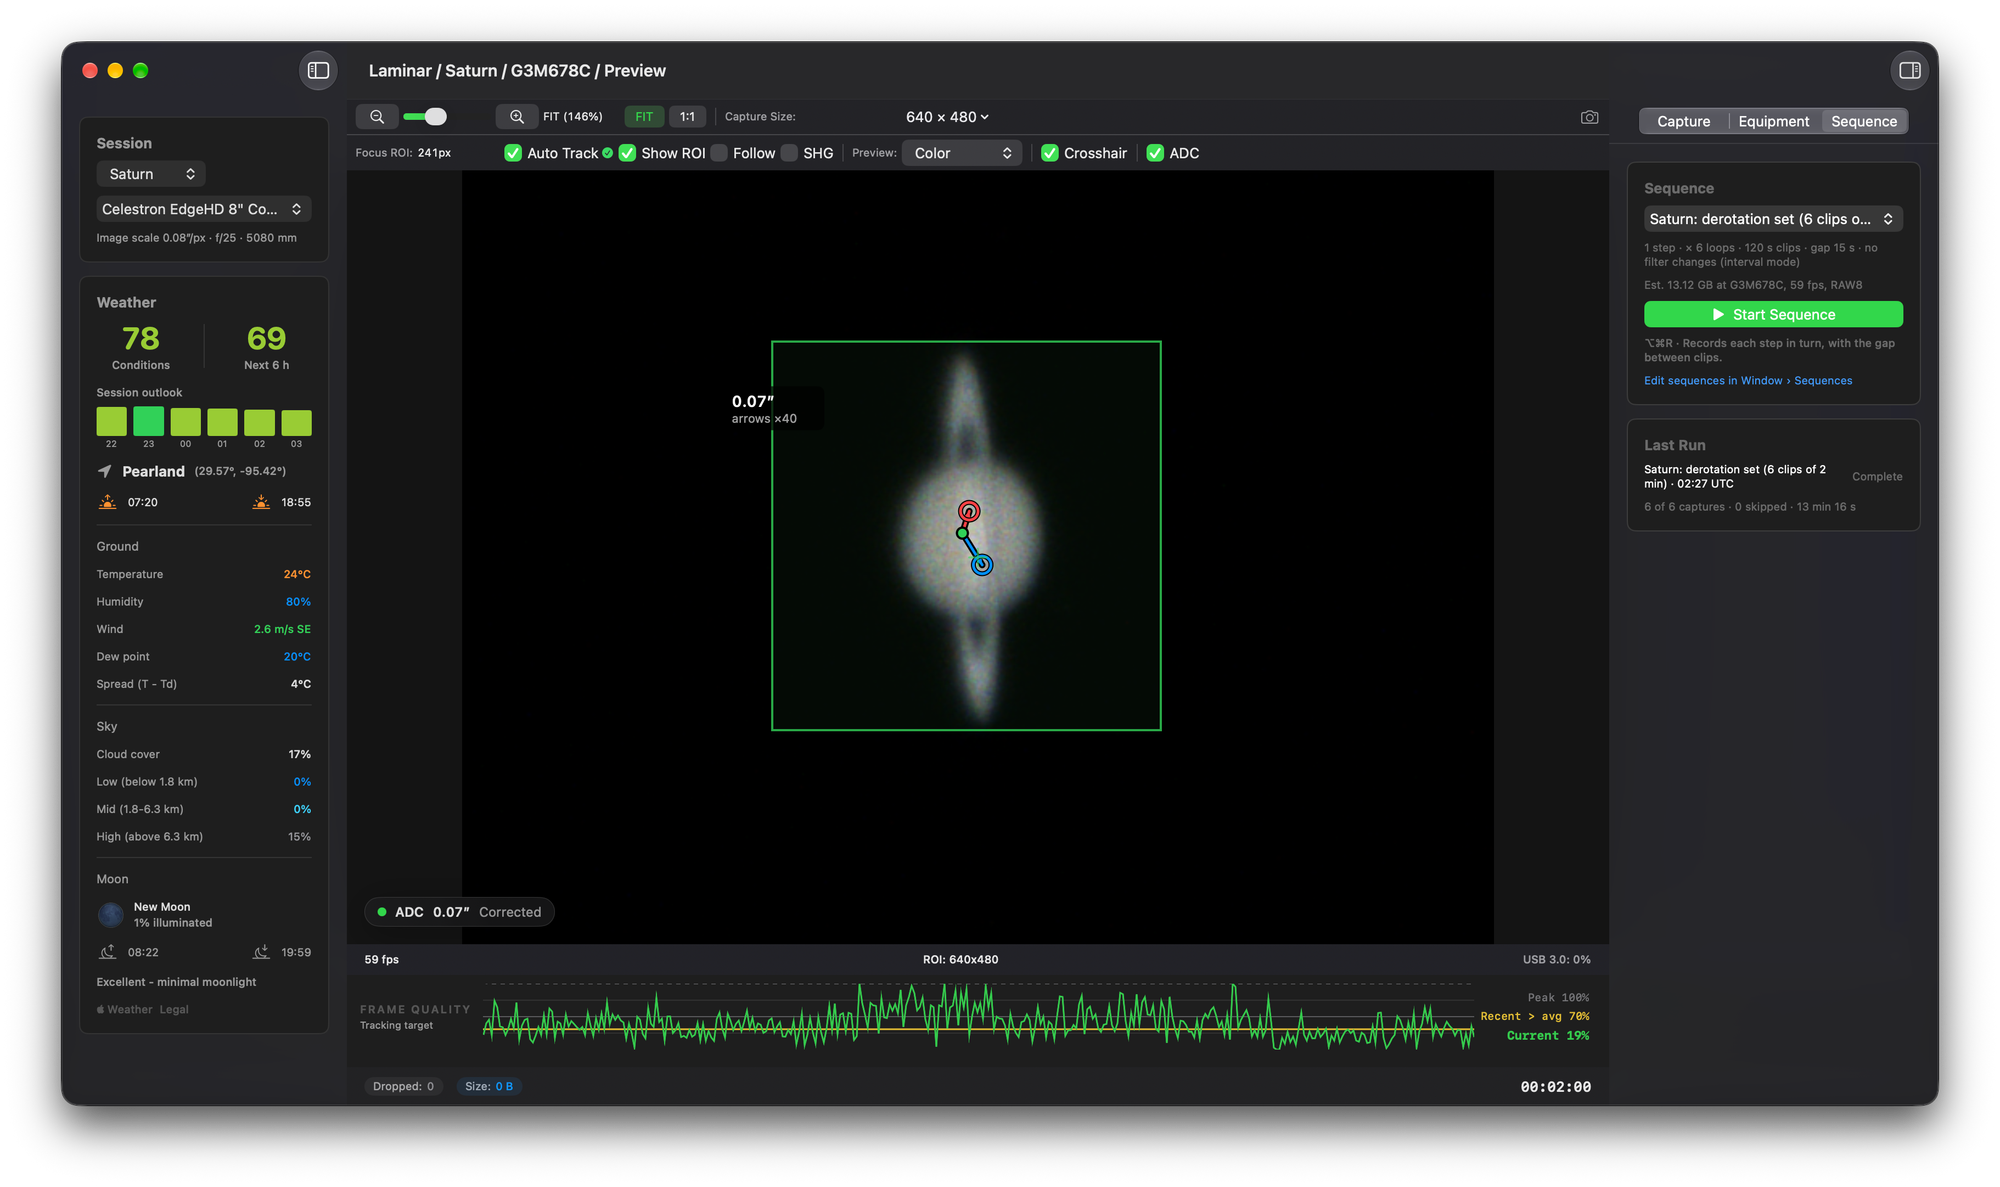Toggle the right inspector panel icon
Image resolution: width=2000 pixels, height=1187 pixels.
click(1909, 70)
